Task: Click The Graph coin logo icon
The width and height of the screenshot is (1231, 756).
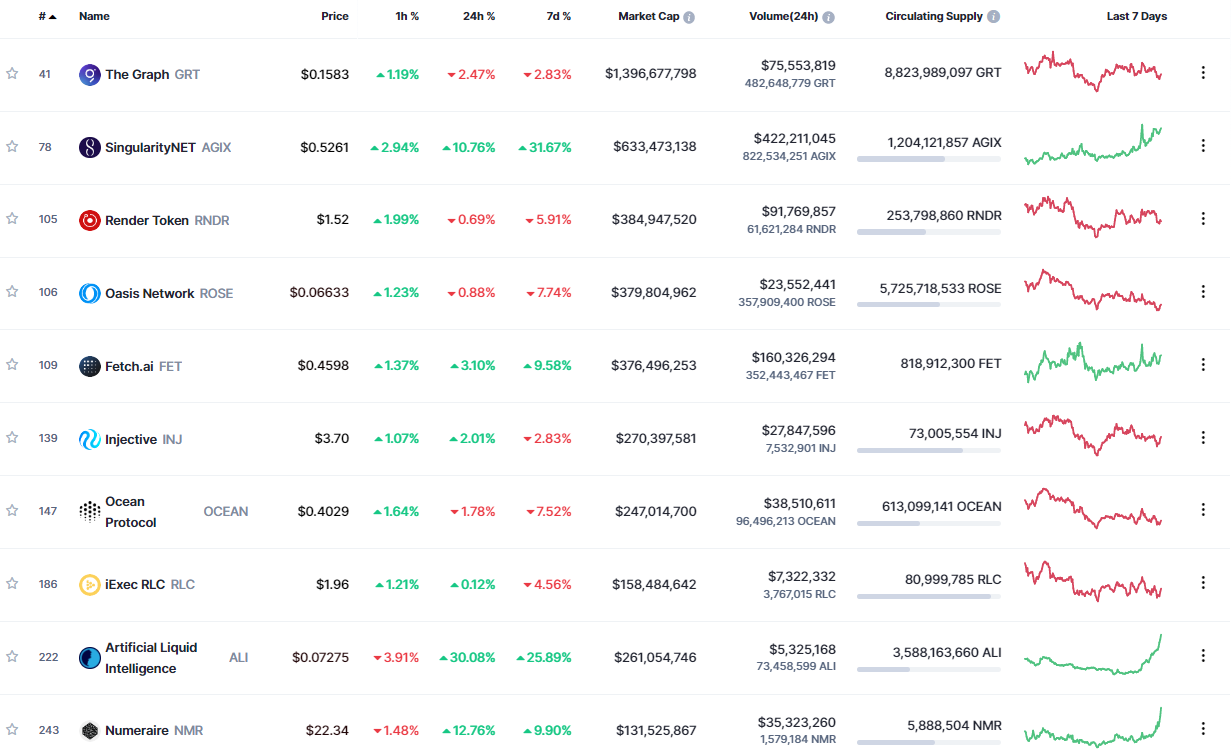Action: [89, 74]
